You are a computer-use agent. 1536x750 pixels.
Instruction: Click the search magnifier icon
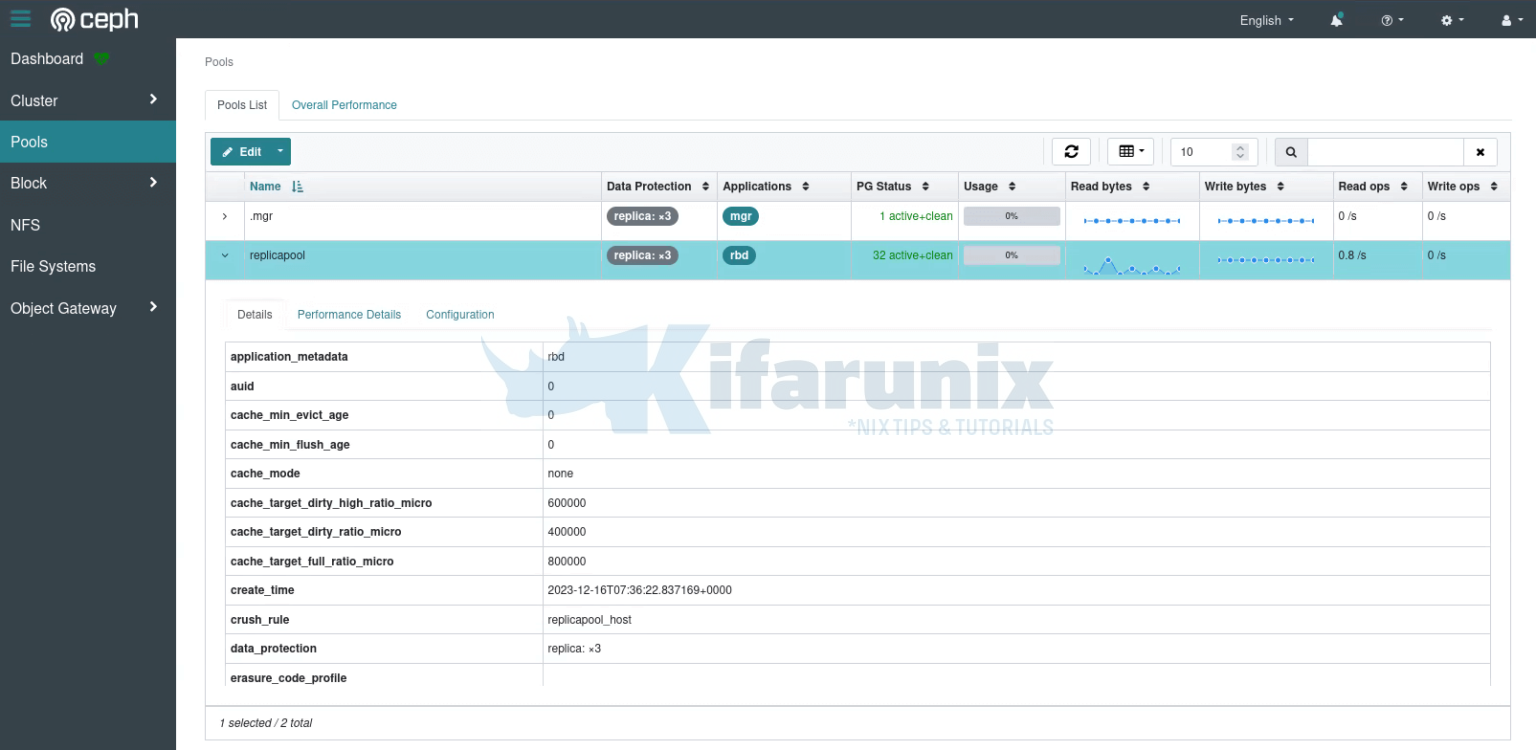pos(1290,151)
